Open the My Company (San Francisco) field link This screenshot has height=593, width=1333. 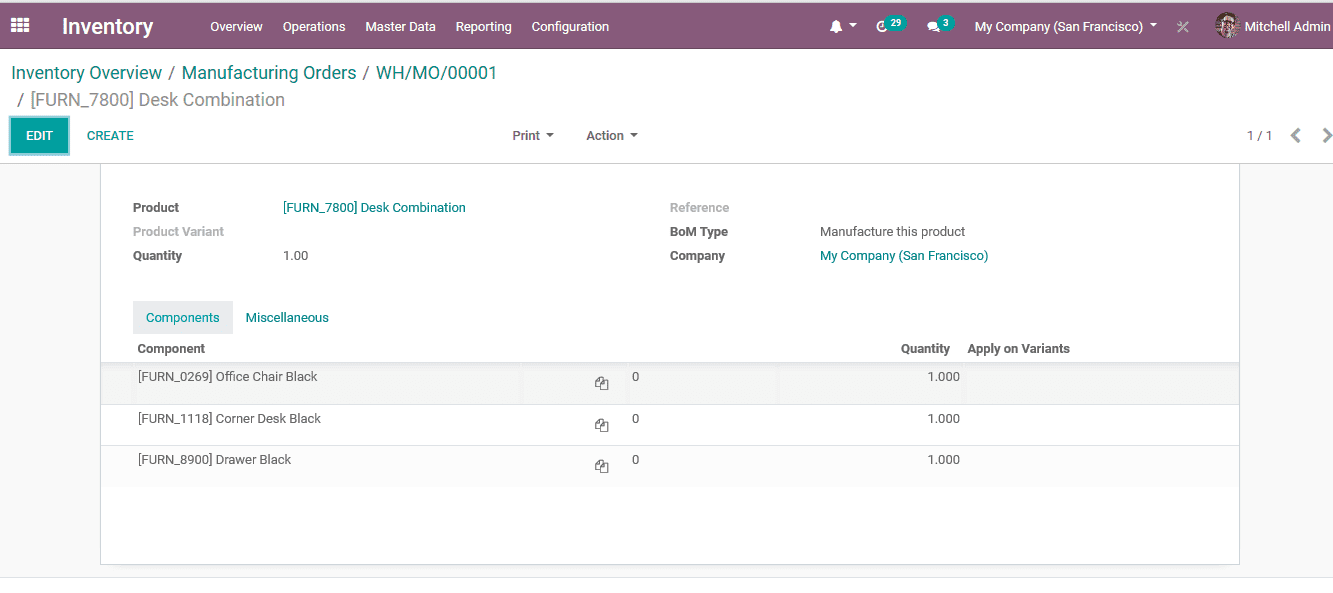(904, 256)
